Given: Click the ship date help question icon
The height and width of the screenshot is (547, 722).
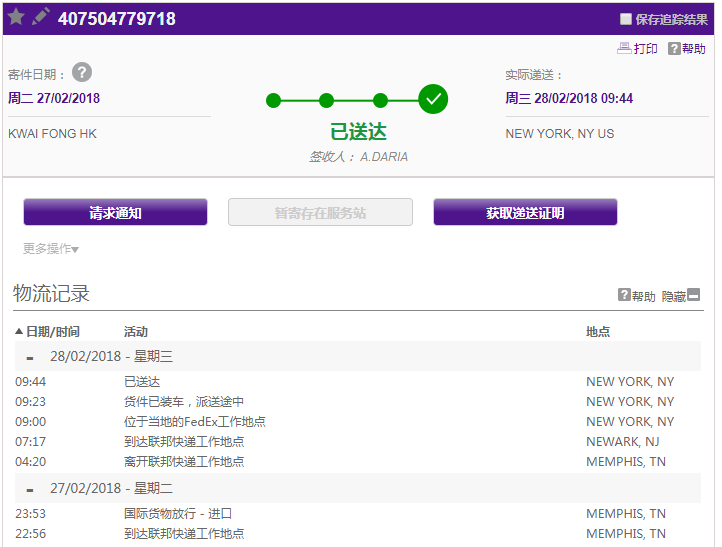Looking at the screenshot, I should pos(82,72).
